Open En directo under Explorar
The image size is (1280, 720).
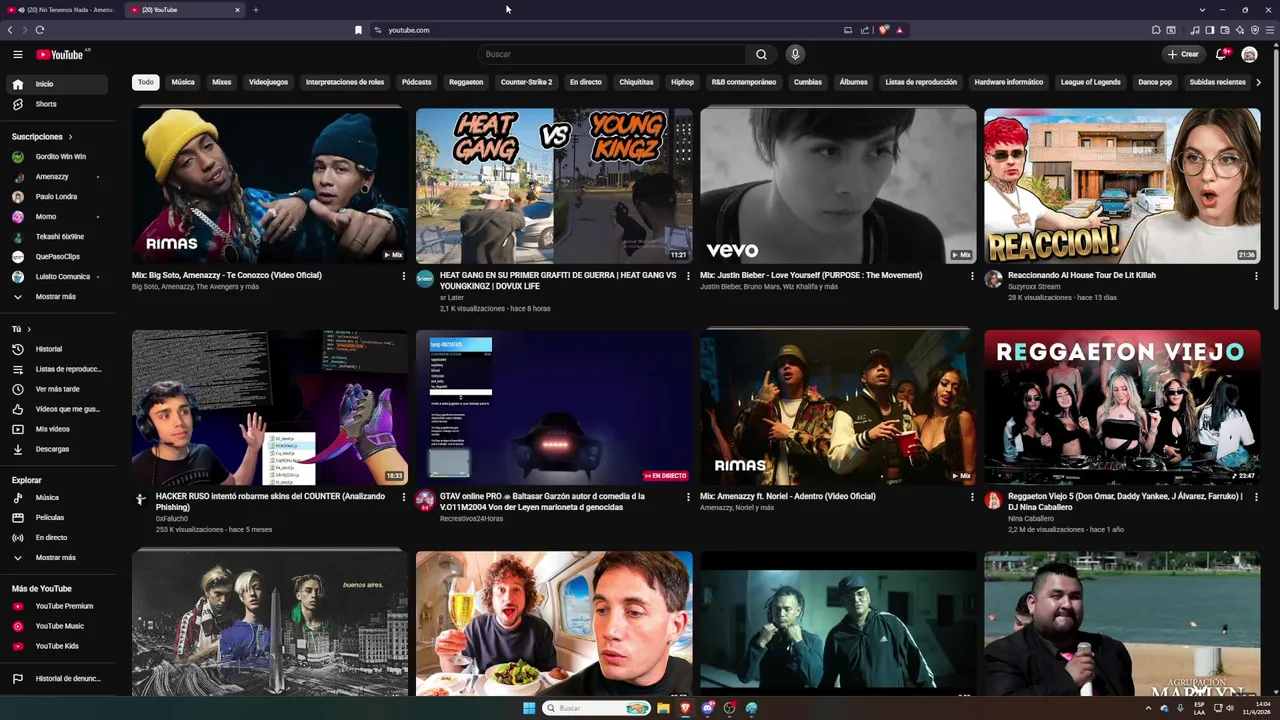pos(57,537)
